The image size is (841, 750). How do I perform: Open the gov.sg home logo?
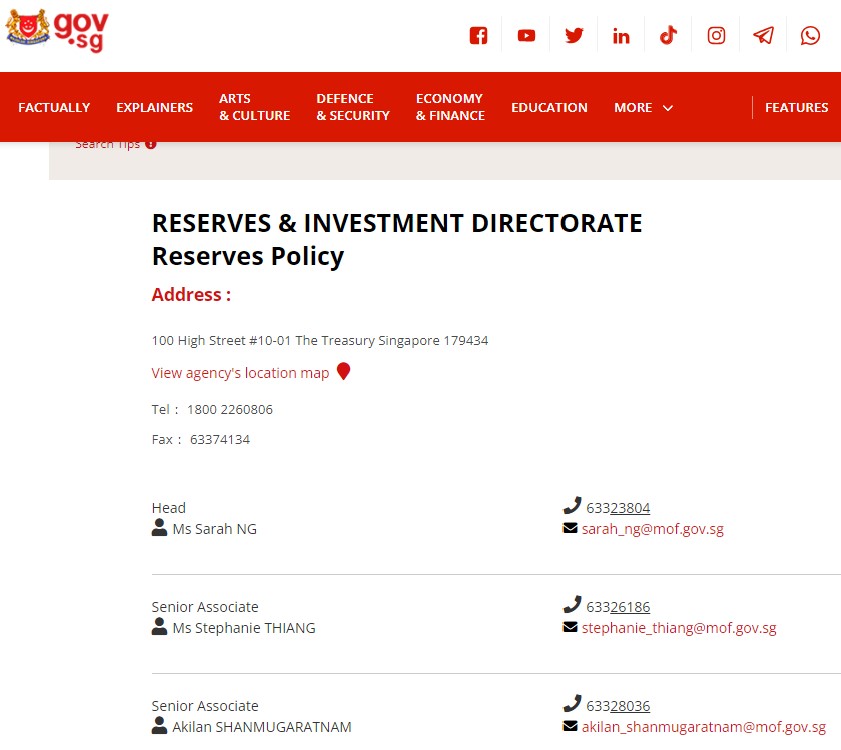pyautogui.click(x=57, y=31)
